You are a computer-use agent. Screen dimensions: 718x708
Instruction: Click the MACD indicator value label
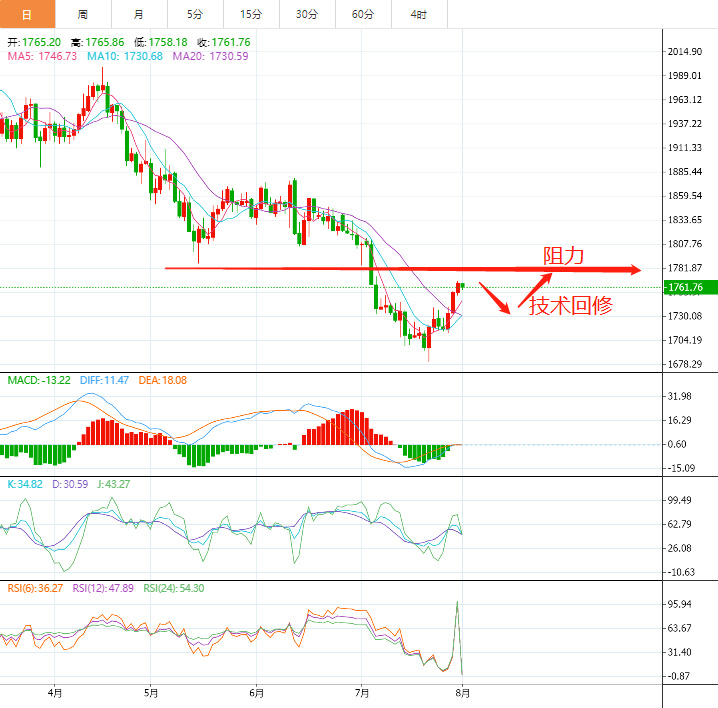[x=39, y=380]
